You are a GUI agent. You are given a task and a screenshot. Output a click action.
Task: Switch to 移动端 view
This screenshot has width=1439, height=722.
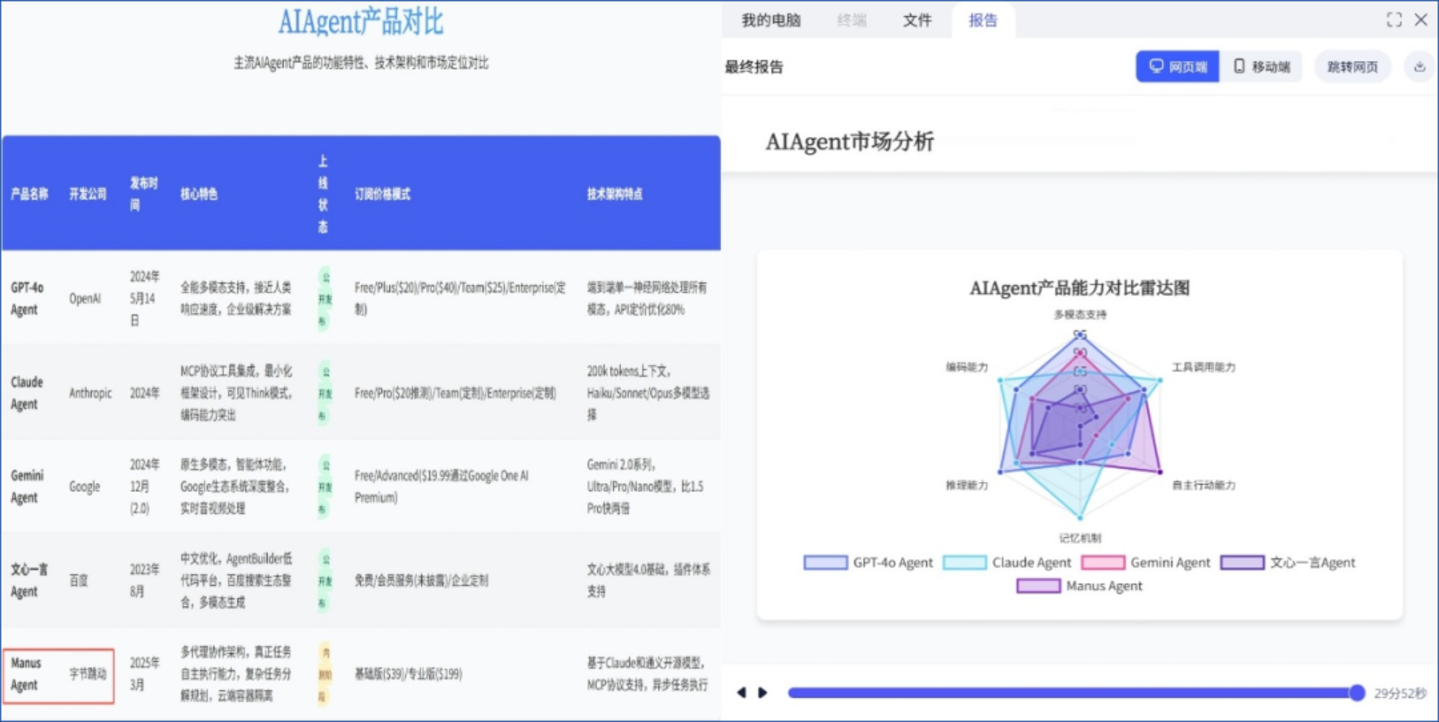point(1261,67)
